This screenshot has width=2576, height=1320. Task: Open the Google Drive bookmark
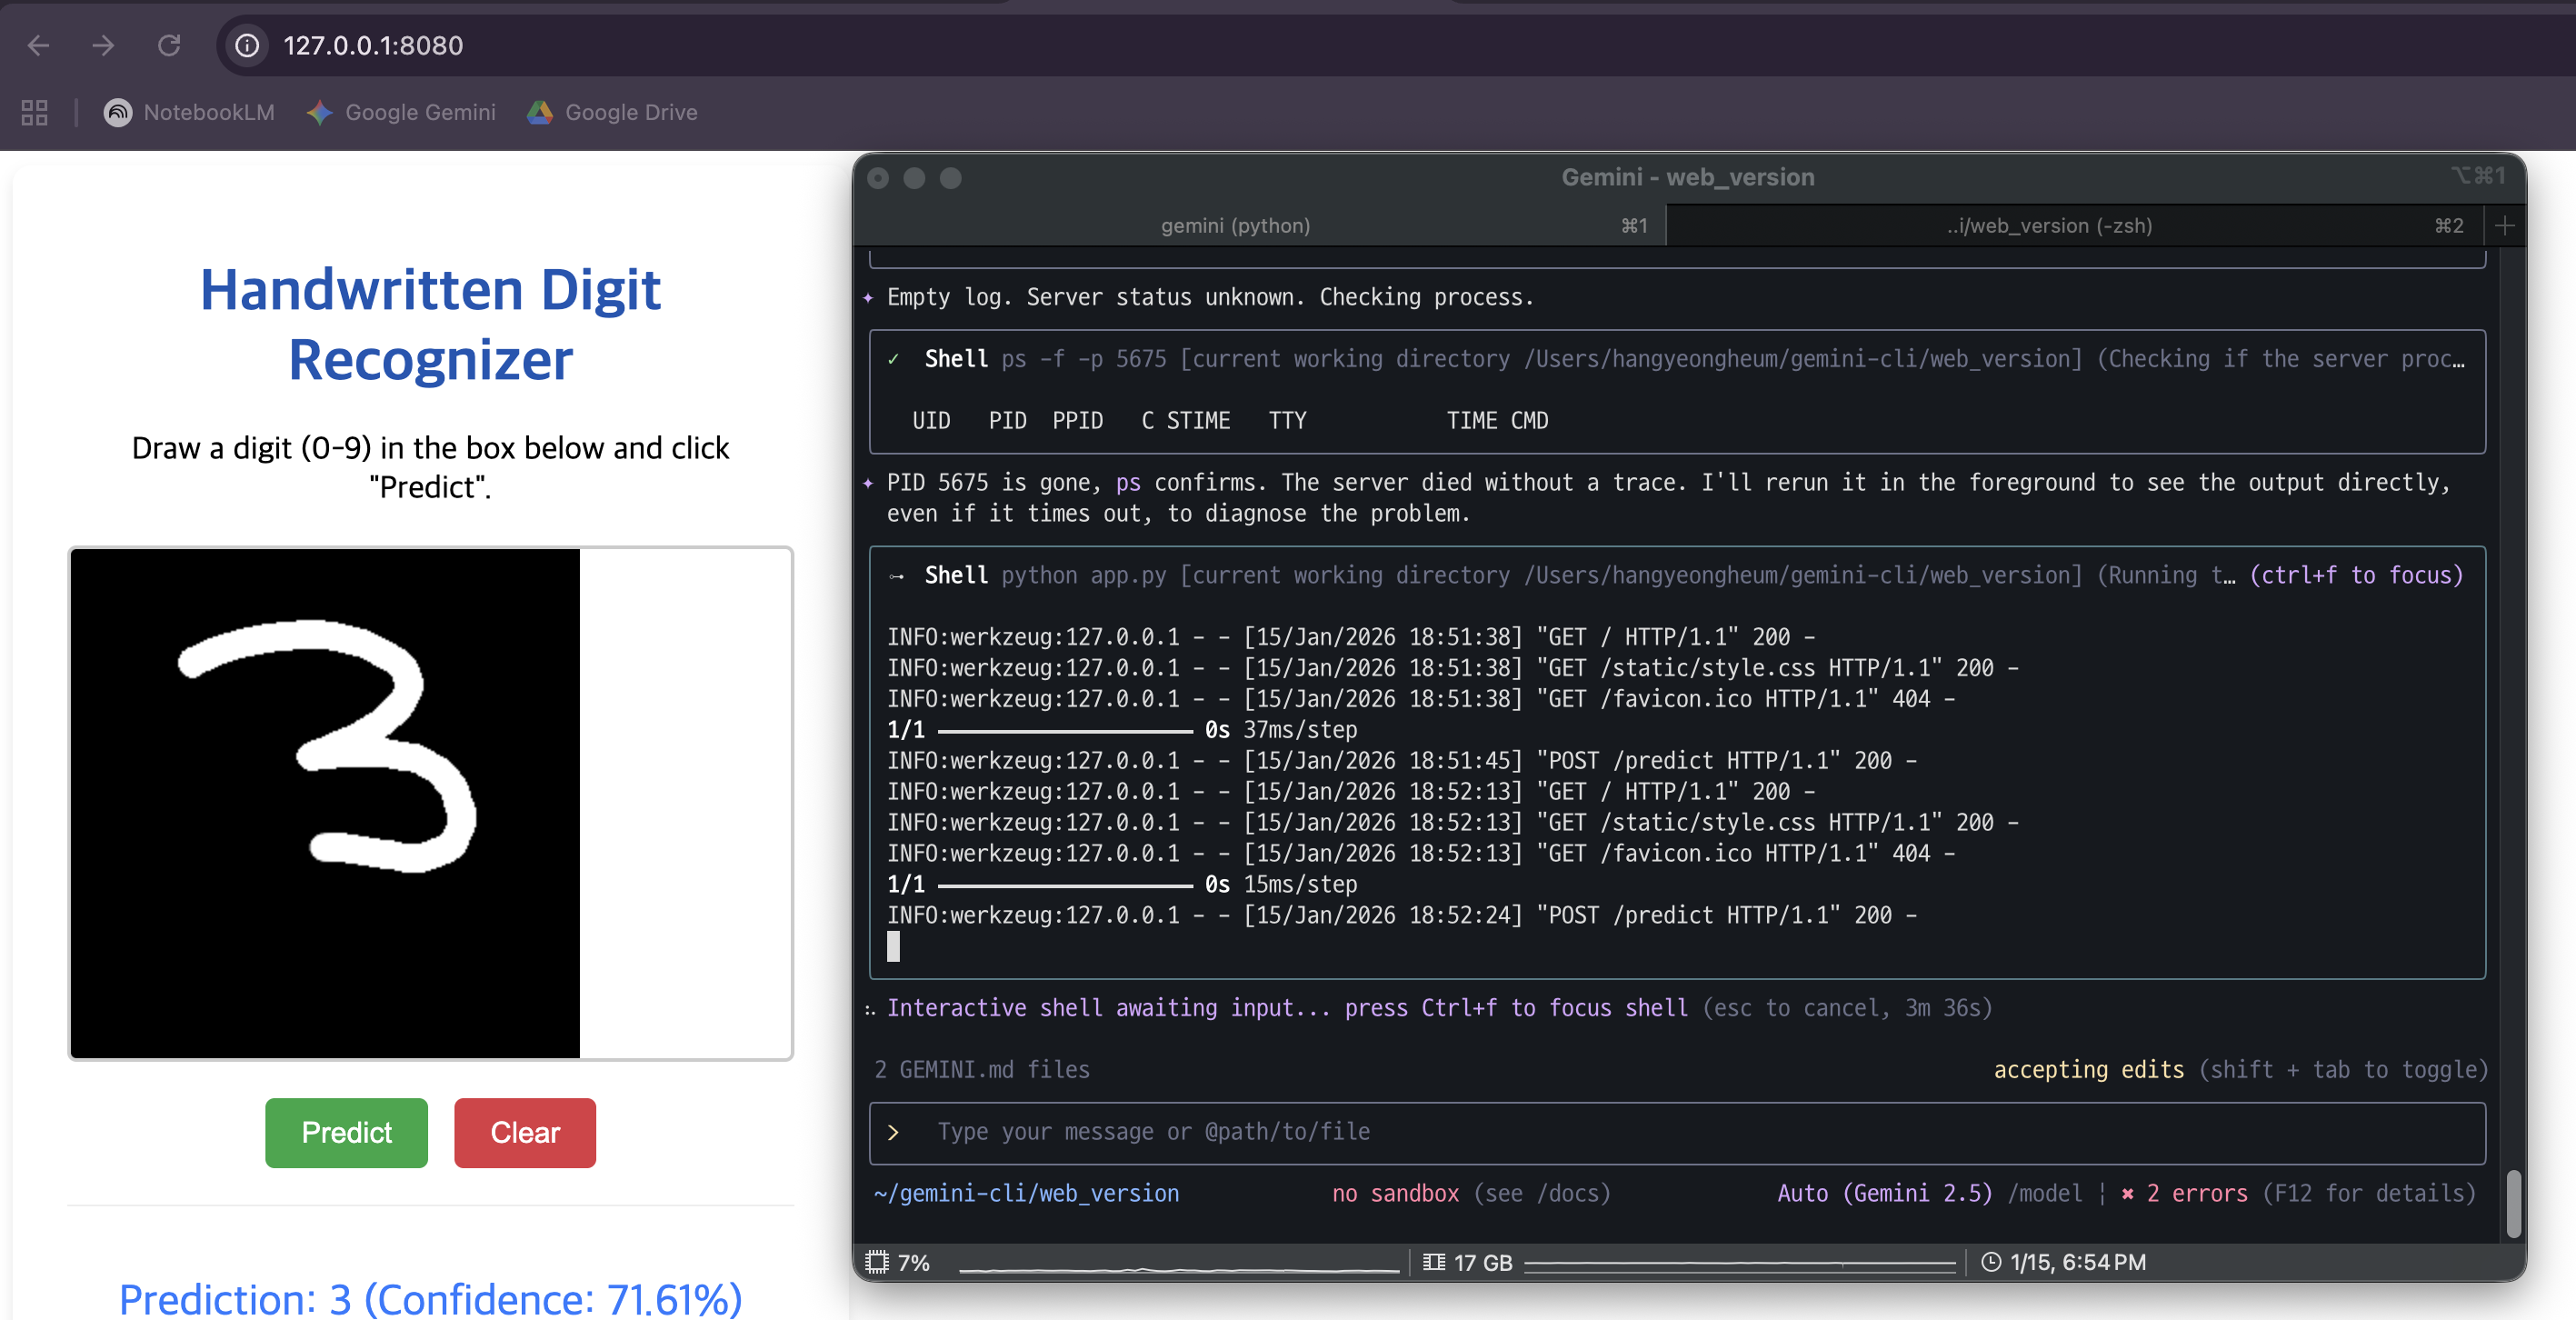[x=612, y=112]
